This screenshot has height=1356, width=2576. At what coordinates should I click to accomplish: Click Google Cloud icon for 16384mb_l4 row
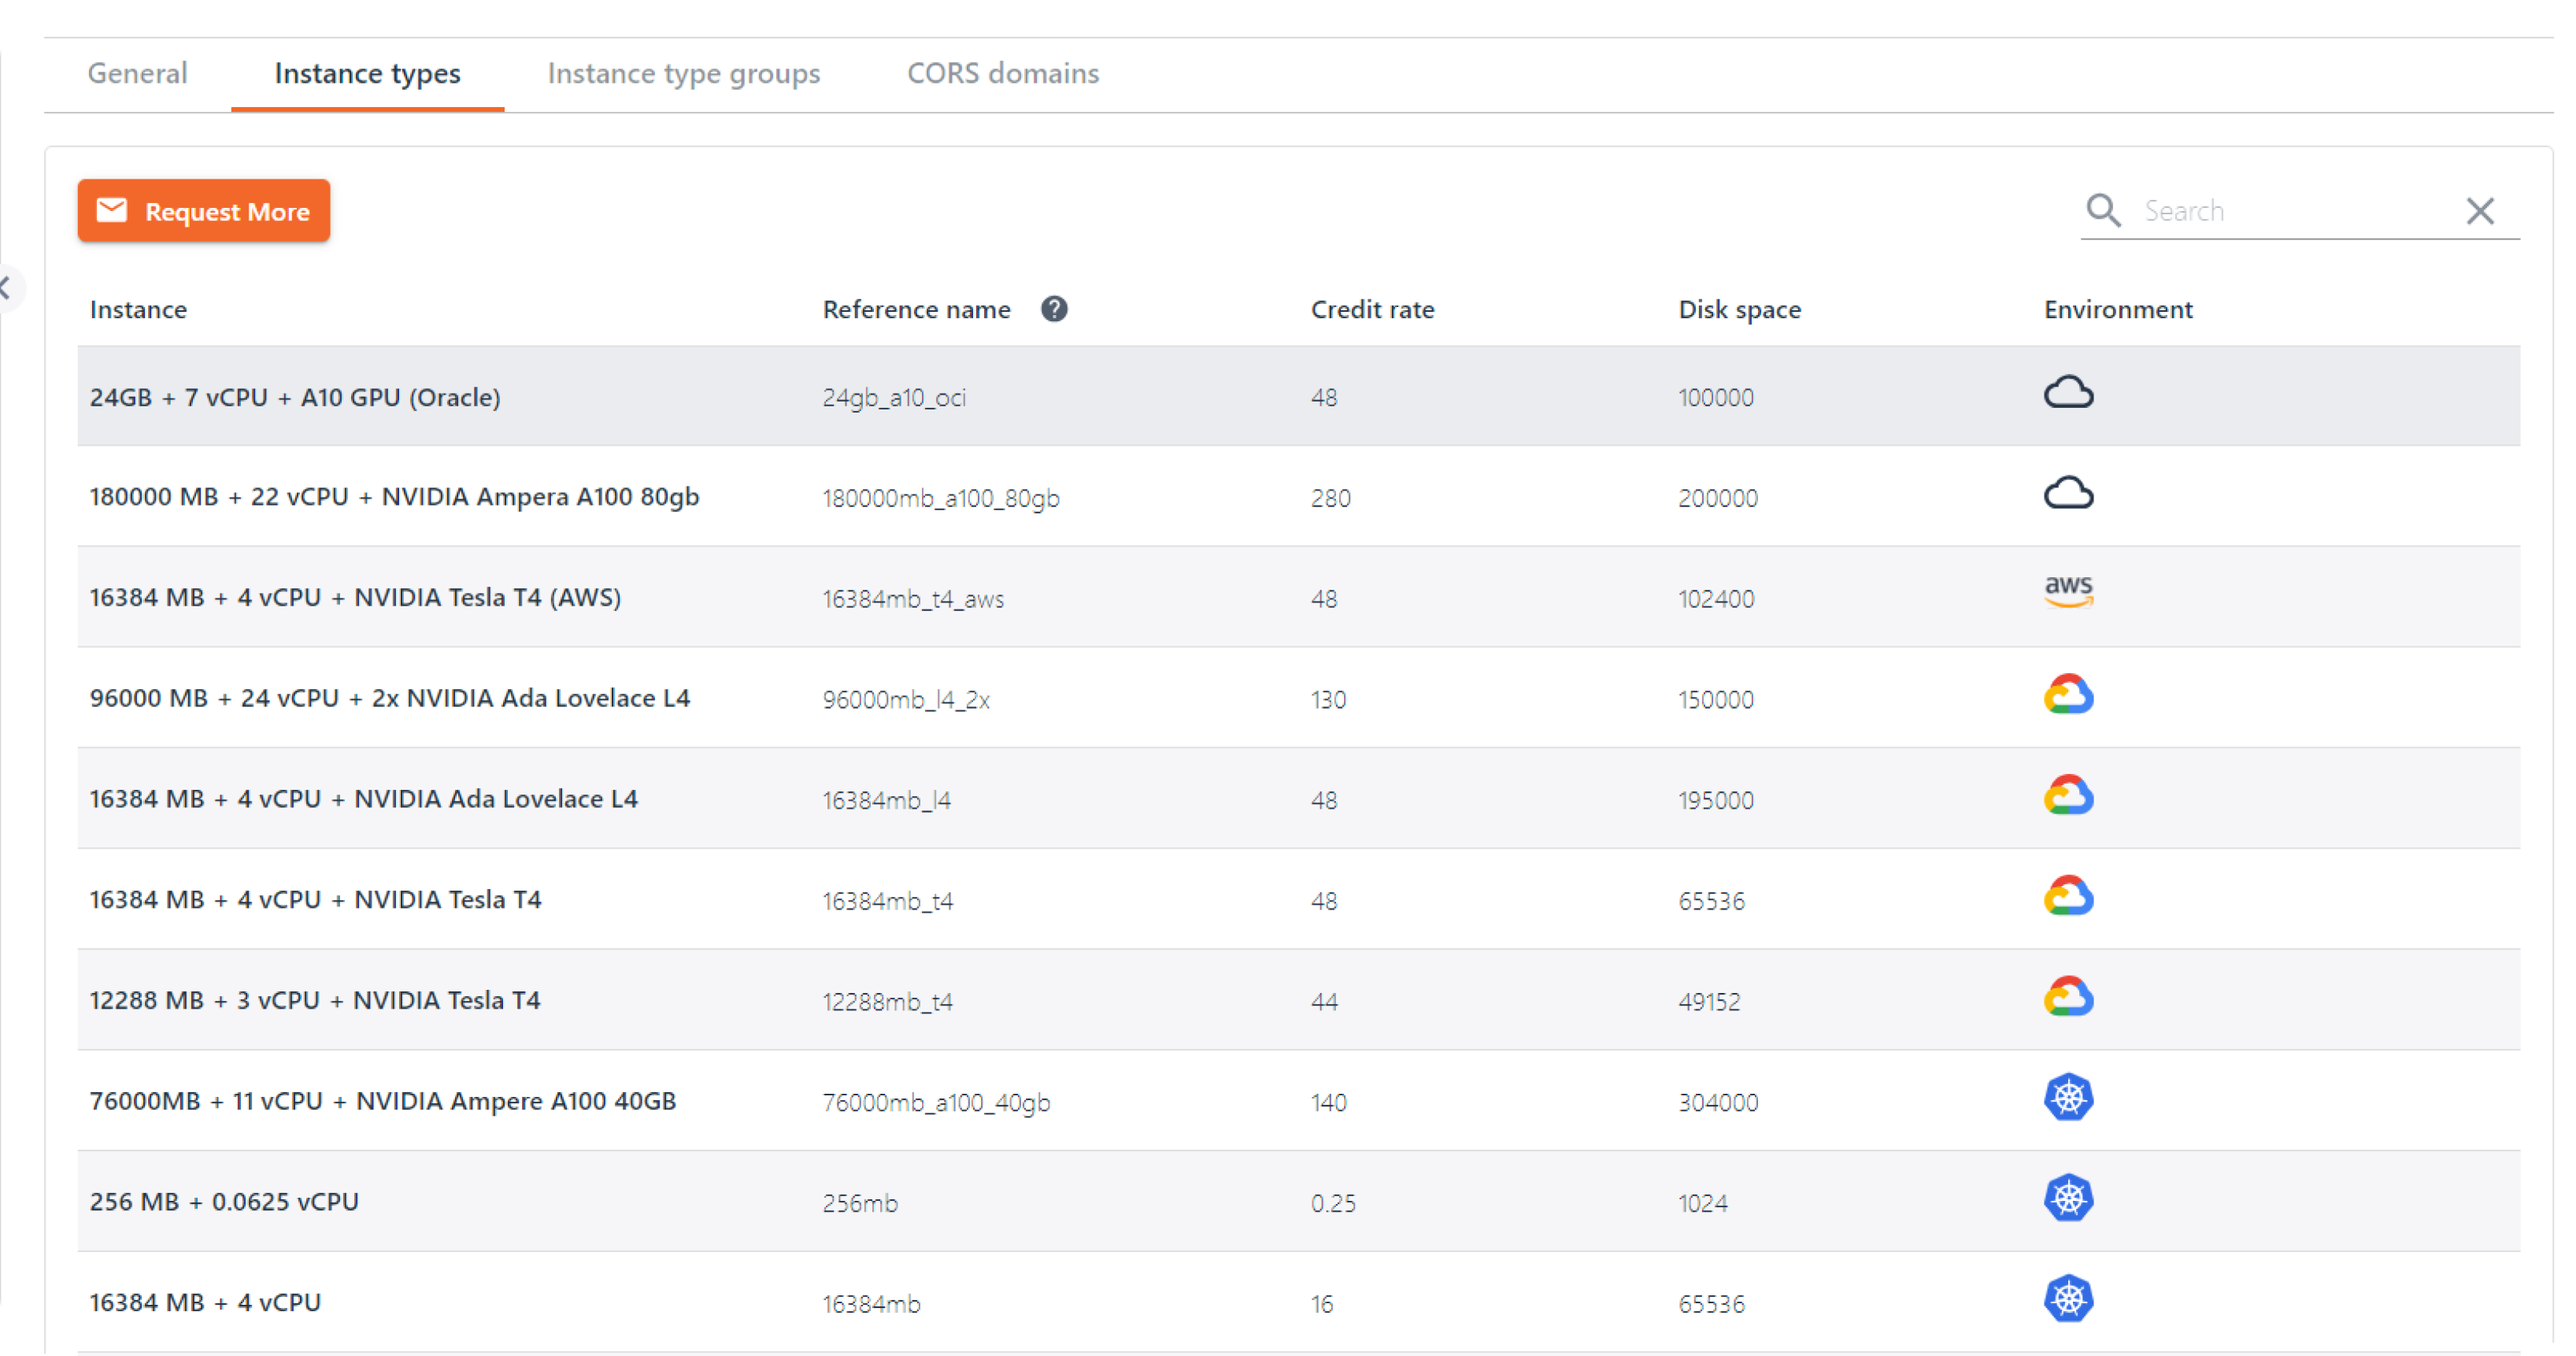[2067, 795]
